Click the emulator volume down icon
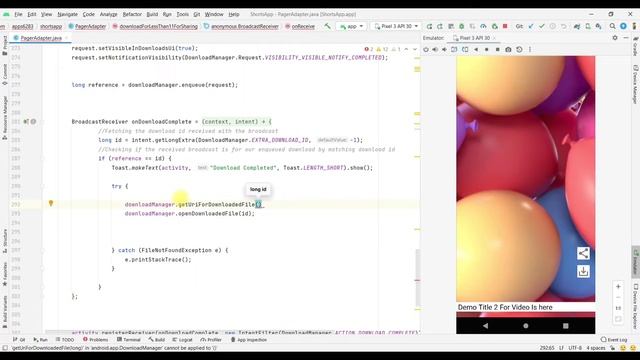 pos(444,49)
